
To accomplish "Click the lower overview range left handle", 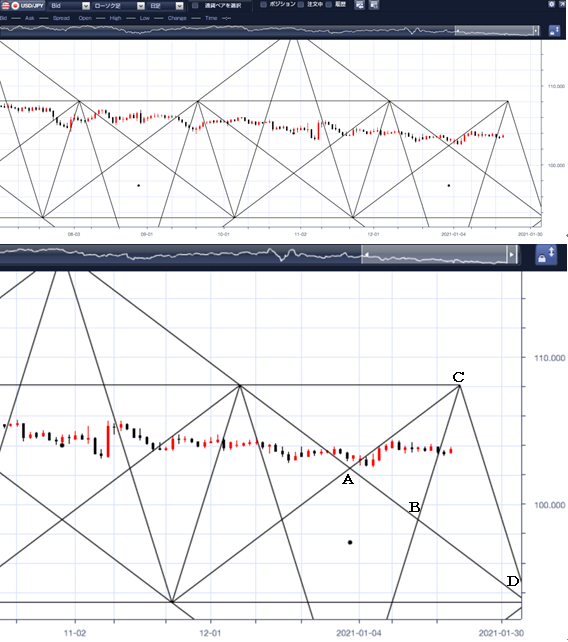I will [x=367, y=255].
